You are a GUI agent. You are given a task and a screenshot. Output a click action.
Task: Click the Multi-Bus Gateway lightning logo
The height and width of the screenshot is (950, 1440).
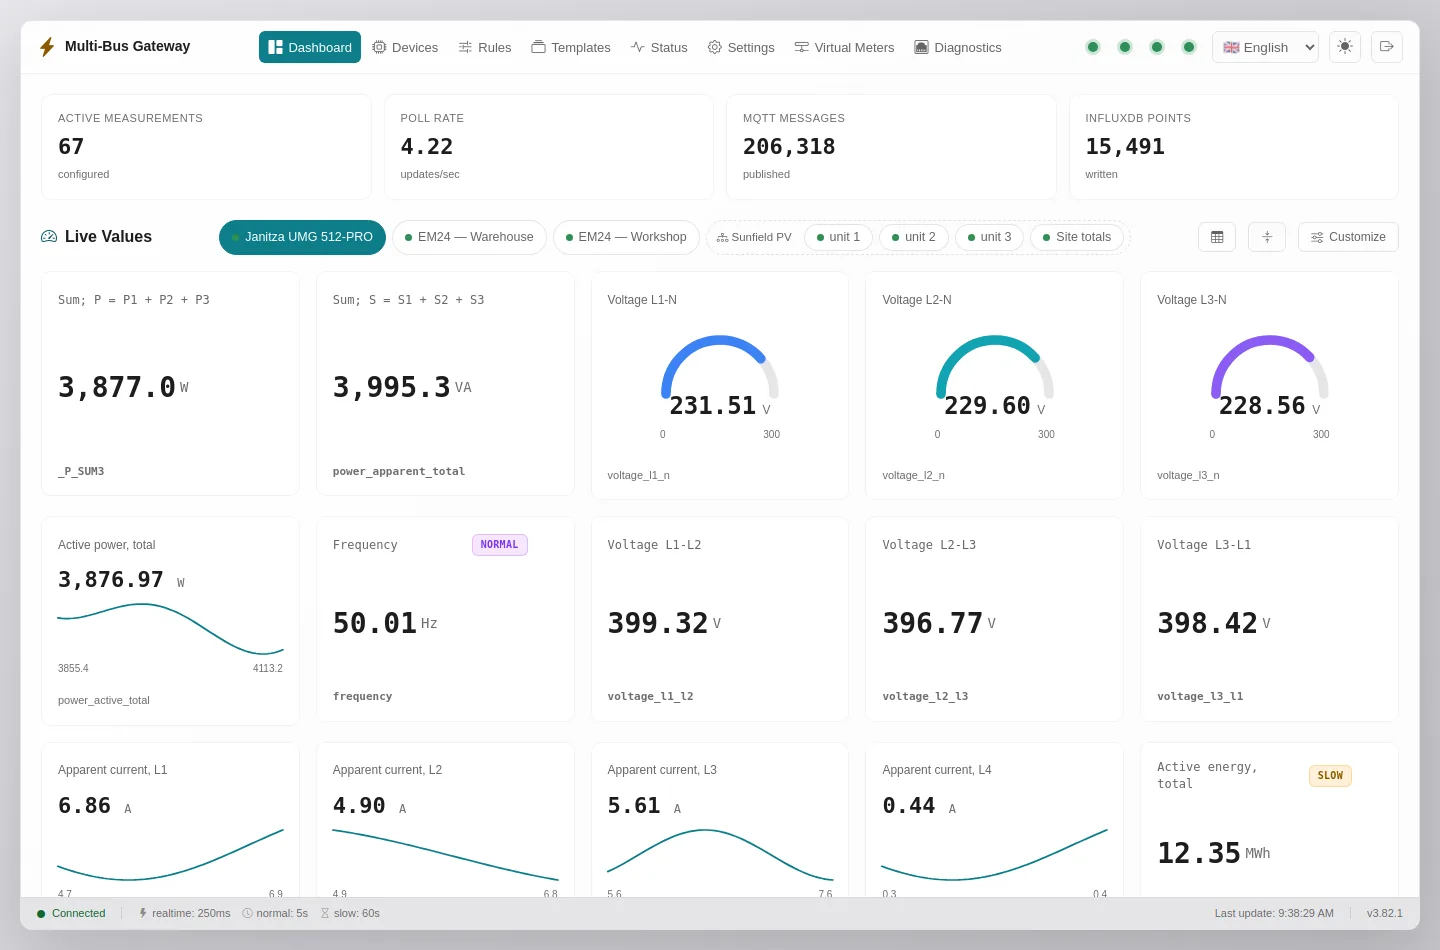point(47,47)
